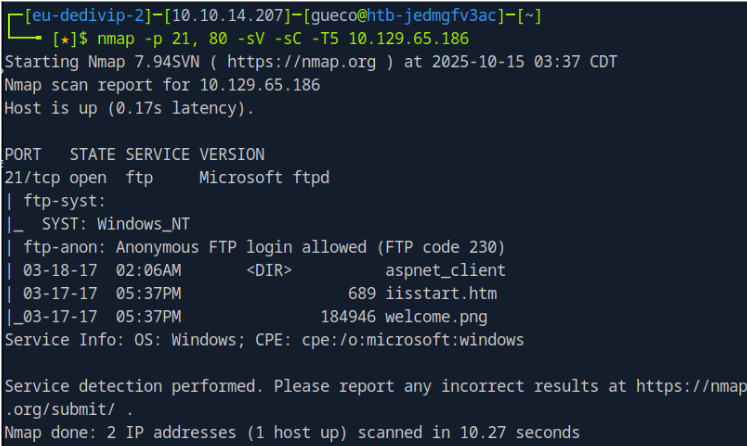Click the welcome.png file name
The image size is (747, 446).
(x=437, y=316)
